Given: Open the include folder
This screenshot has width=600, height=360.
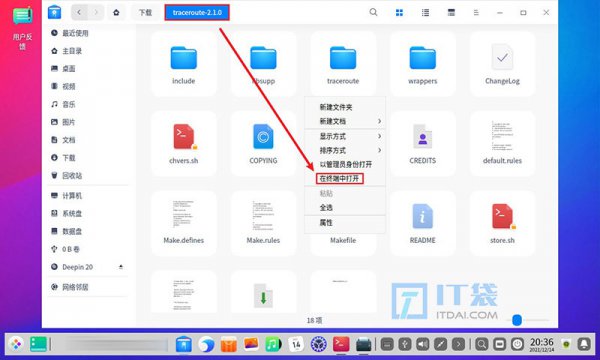Looking at the screenshot, I should pyautogui.click(x=184, y=64).
